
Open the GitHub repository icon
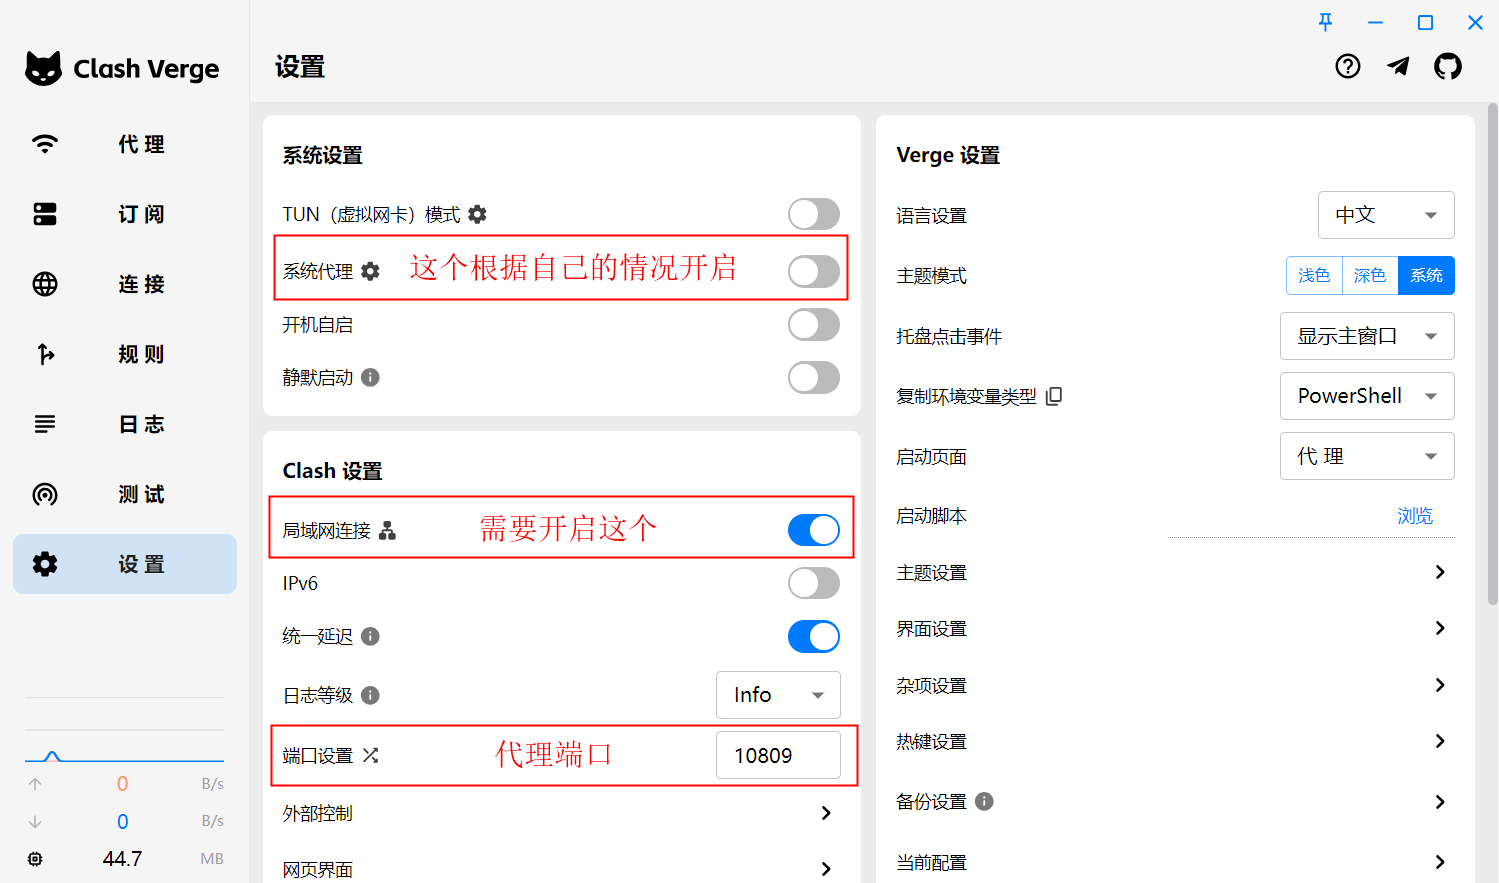(1447, 66)
